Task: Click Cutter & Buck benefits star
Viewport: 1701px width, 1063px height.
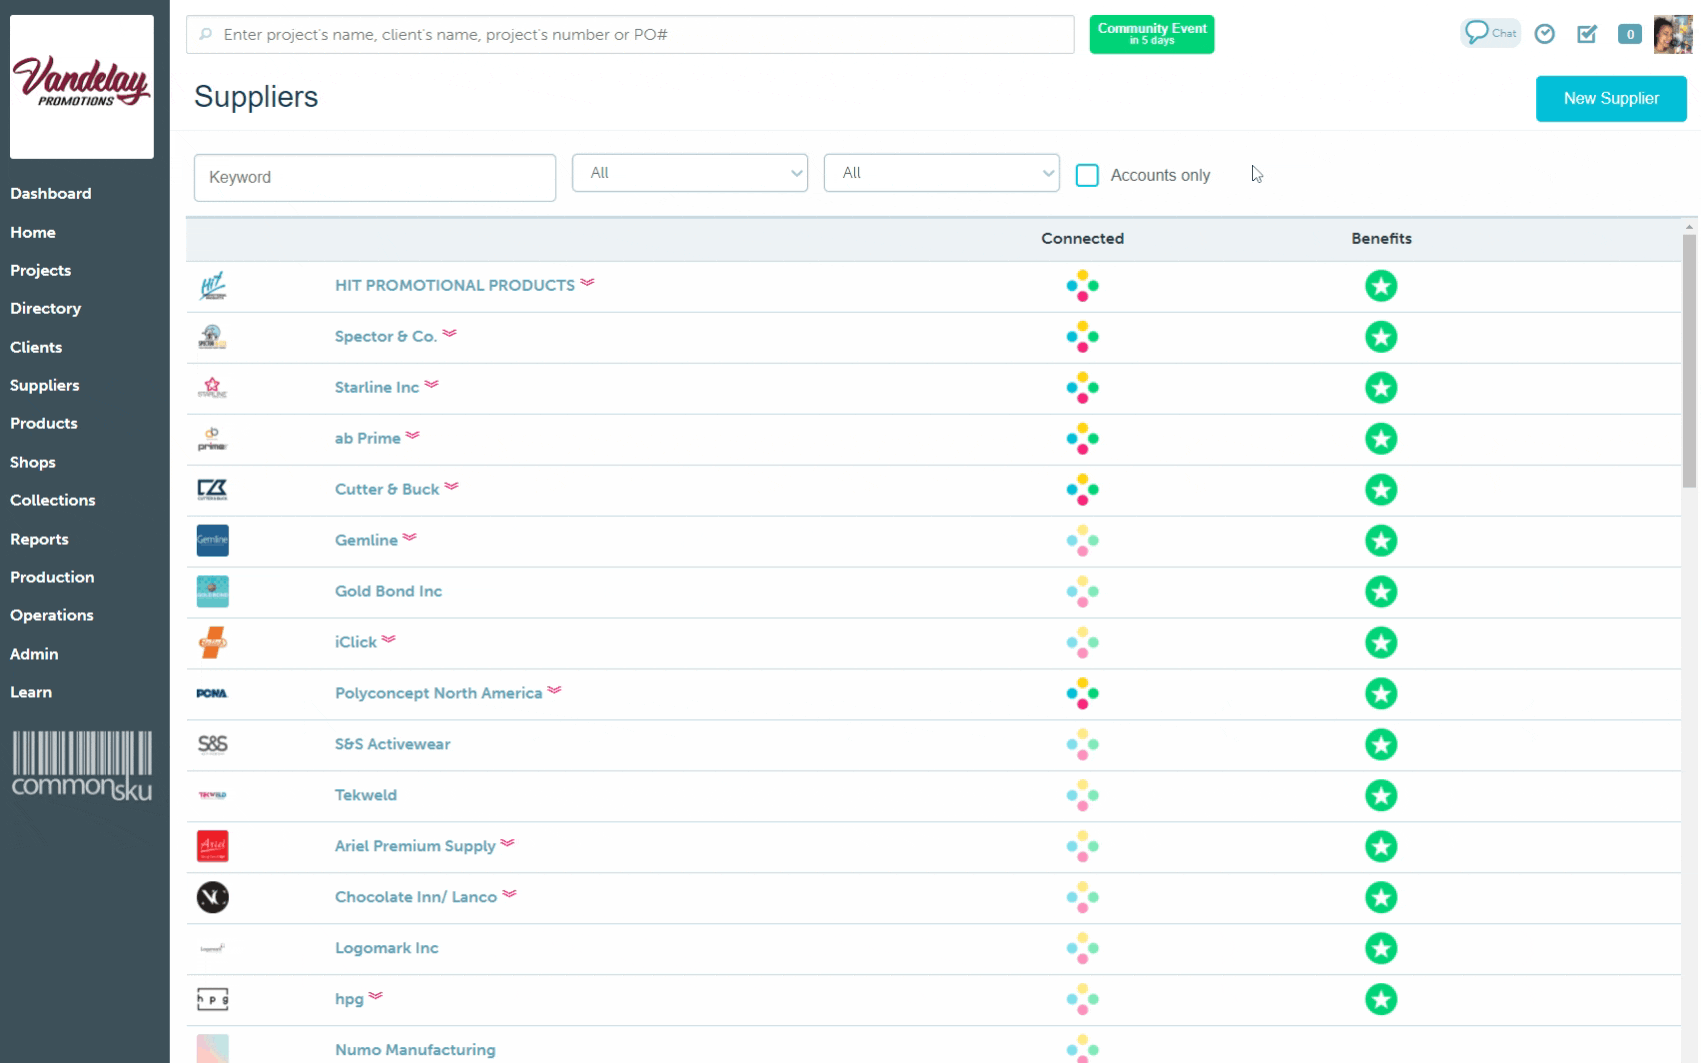Action: point(1380,490)
